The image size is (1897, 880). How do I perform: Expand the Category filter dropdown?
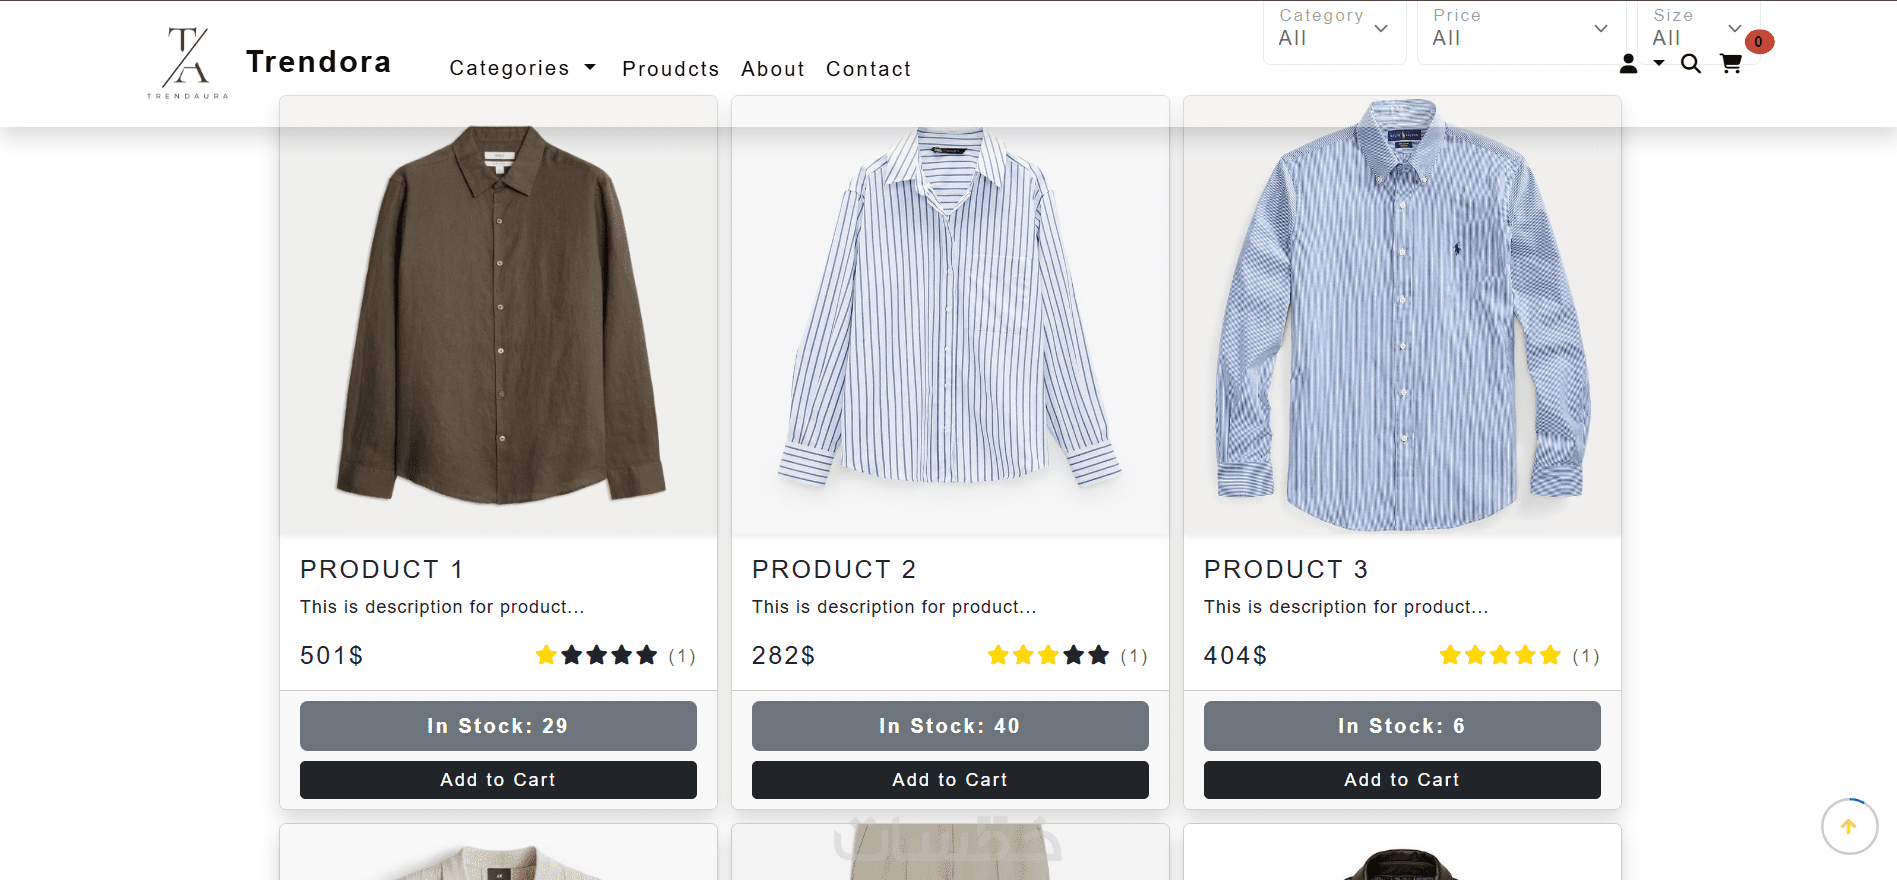pyautogui.click(x=1334, y=30)
